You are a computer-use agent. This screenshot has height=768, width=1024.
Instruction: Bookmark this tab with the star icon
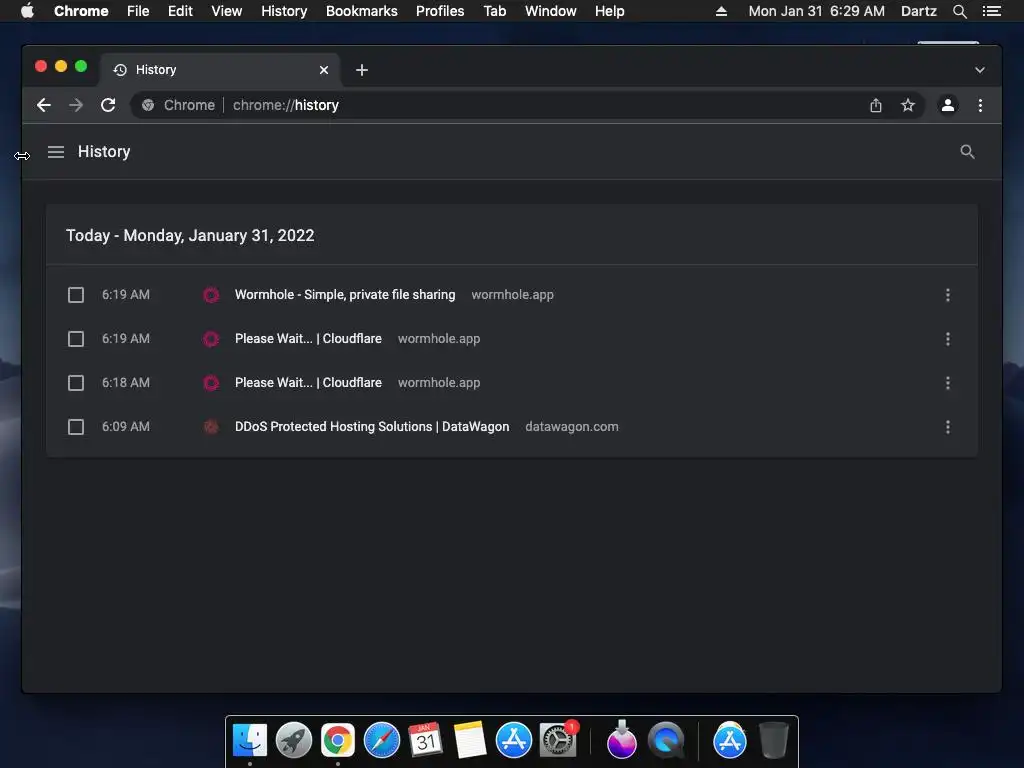click(x=908, y=105)
